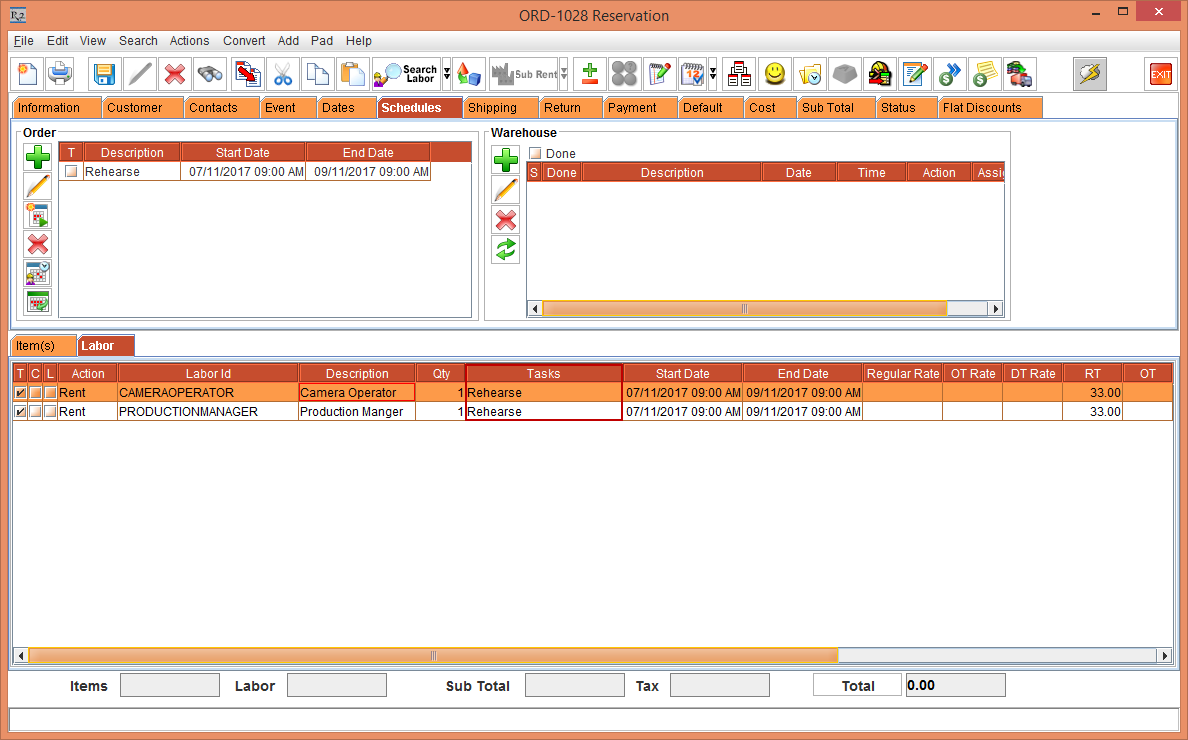Viewport: 1188px width, 740px height.
Task: Click the delivery truck toolbar icon
Action: tap(1020, 74)
